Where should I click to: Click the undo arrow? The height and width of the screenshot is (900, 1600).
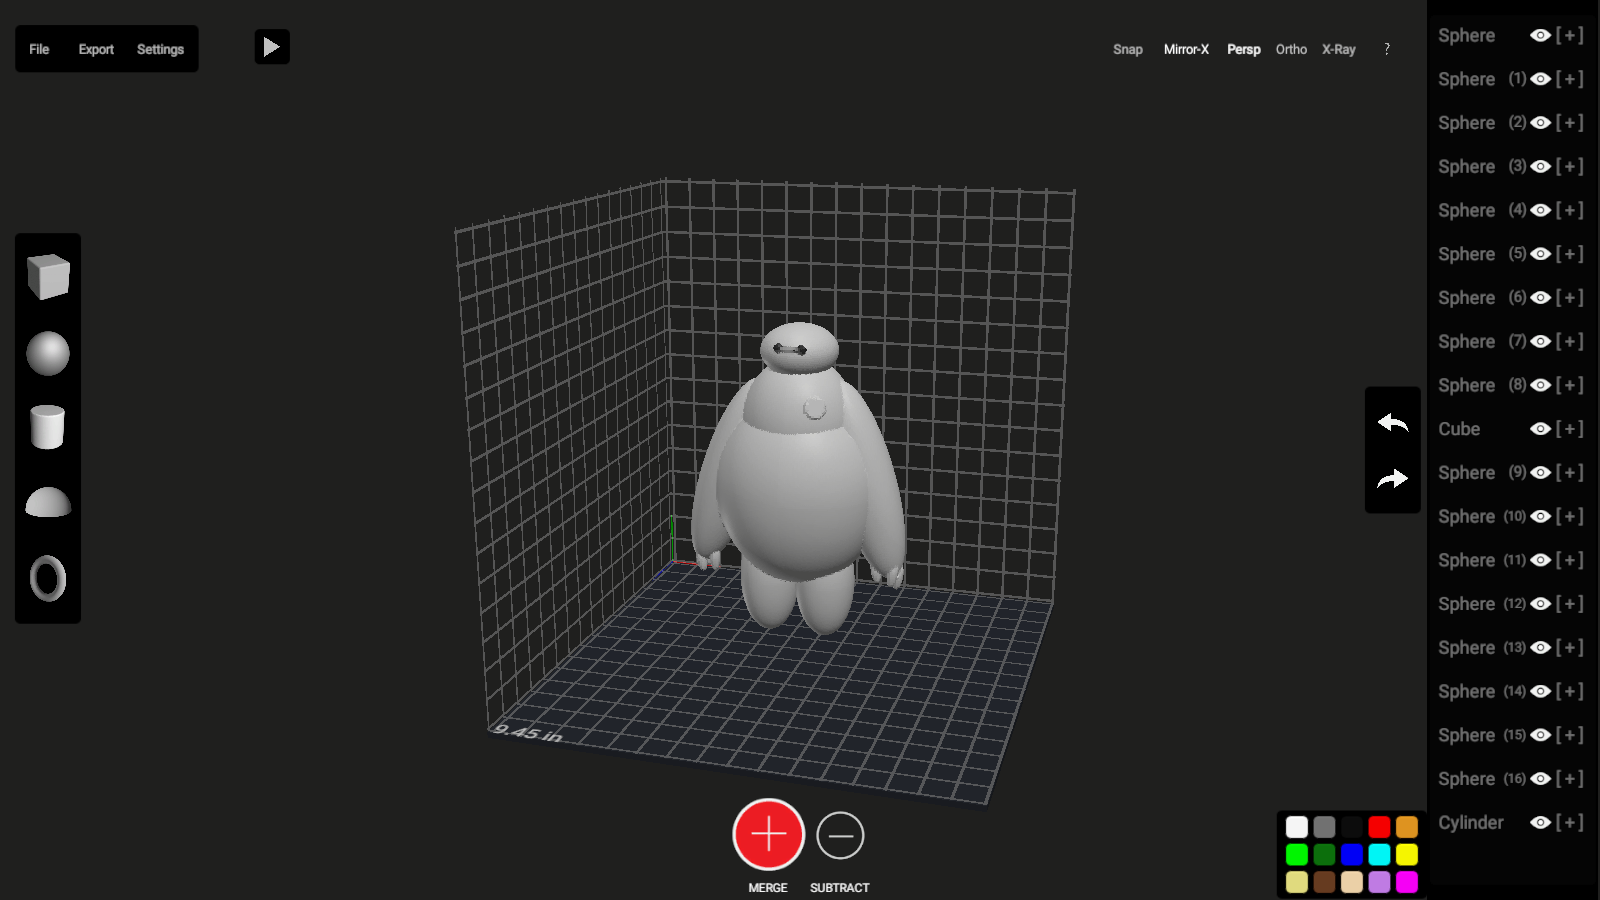[x=1393, y=423]
